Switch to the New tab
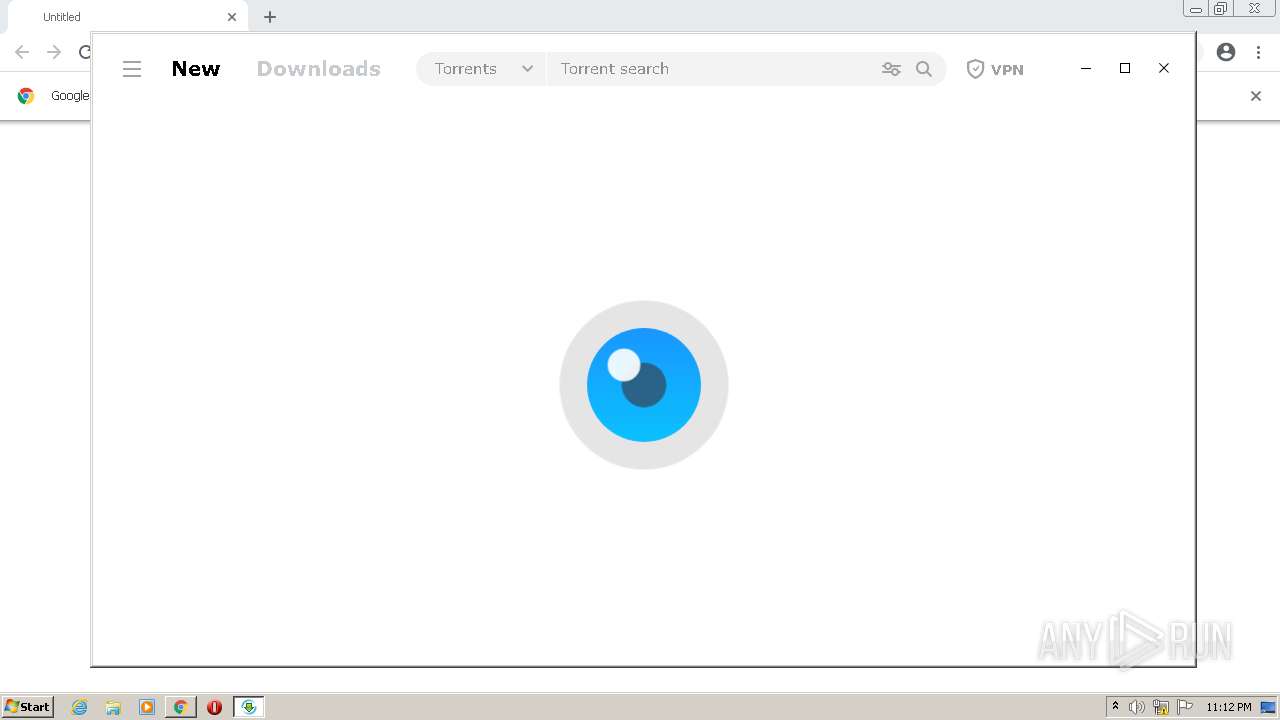This screenshot has height=720, width=1280. pyautogui.click(x=196, y=69)
